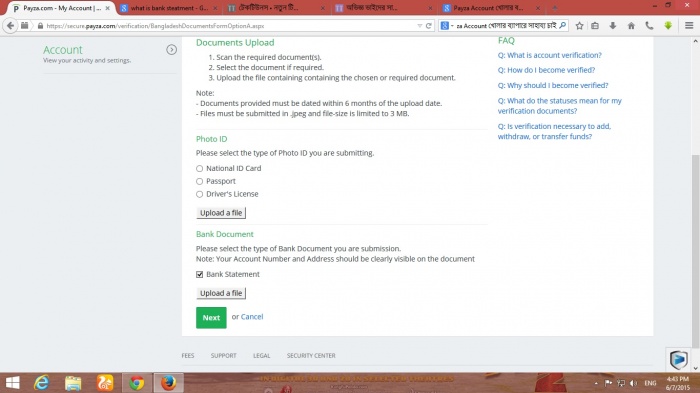Click the Cancel link
700x393 pixels.
tap(252, 317)
